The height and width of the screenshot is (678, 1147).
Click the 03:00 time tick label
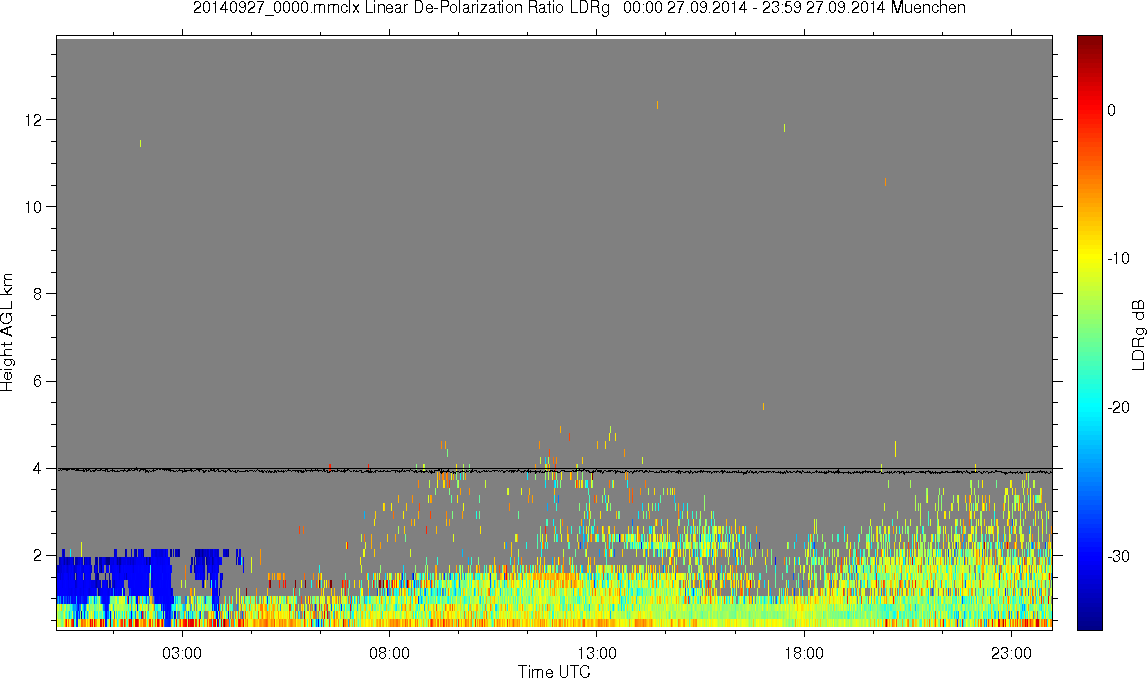coord(181,653)
